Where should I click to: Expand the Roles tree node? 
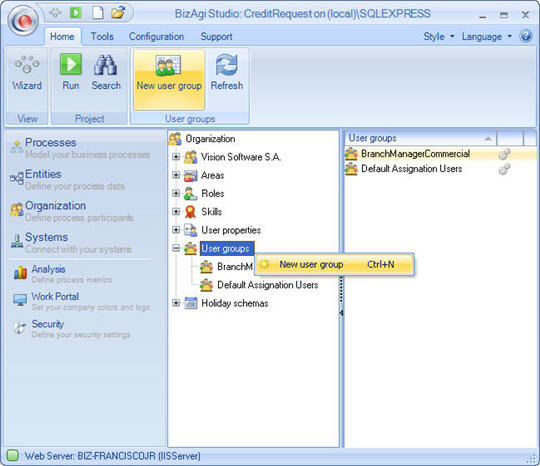point(176,194)
